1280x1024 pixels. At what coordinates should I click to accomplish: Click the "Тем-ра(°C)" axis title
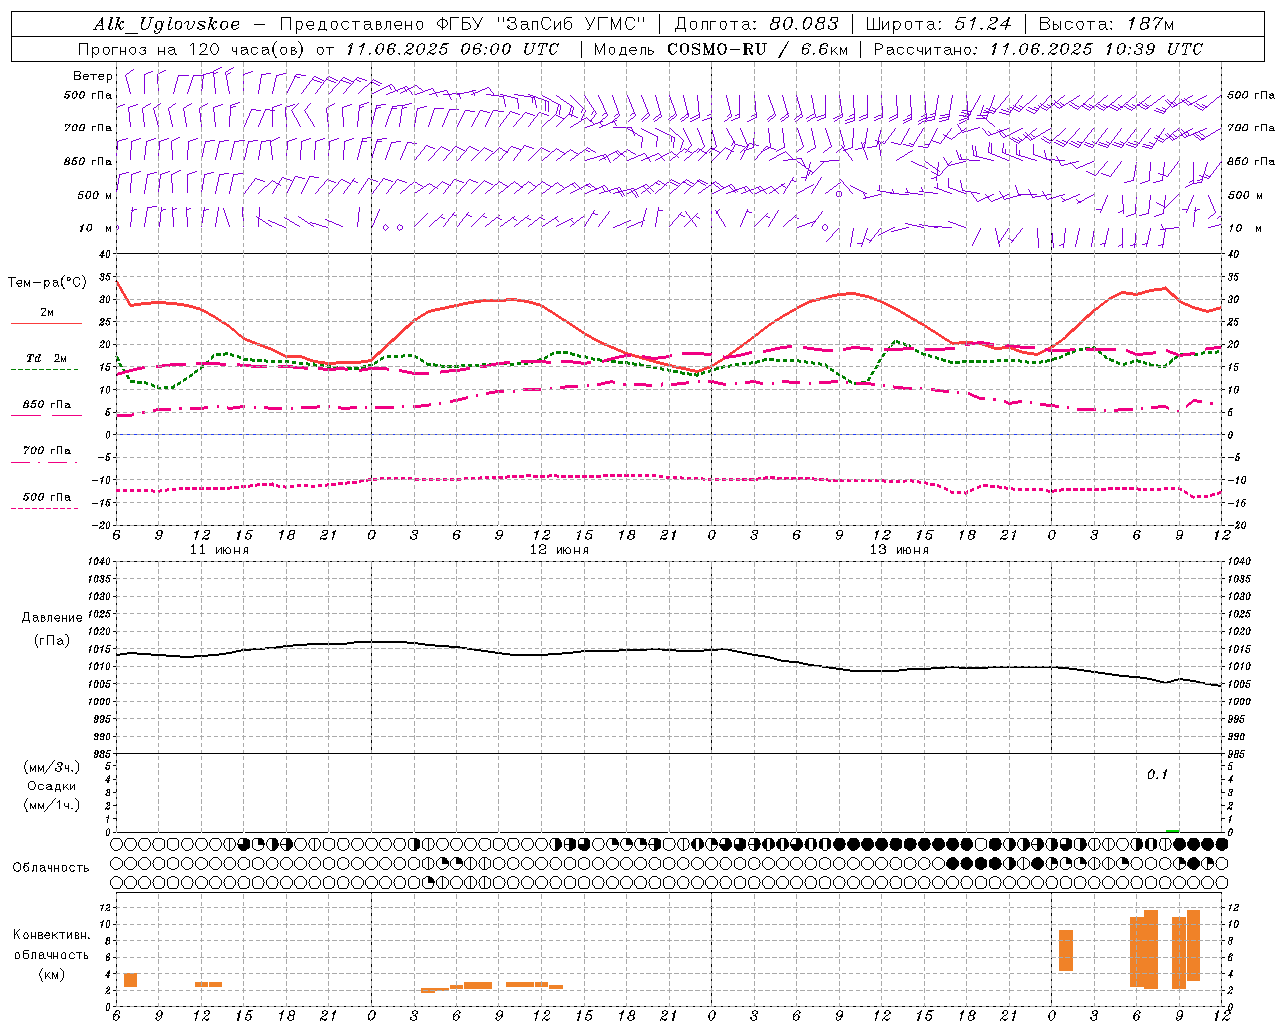click(x=47, y=283)
